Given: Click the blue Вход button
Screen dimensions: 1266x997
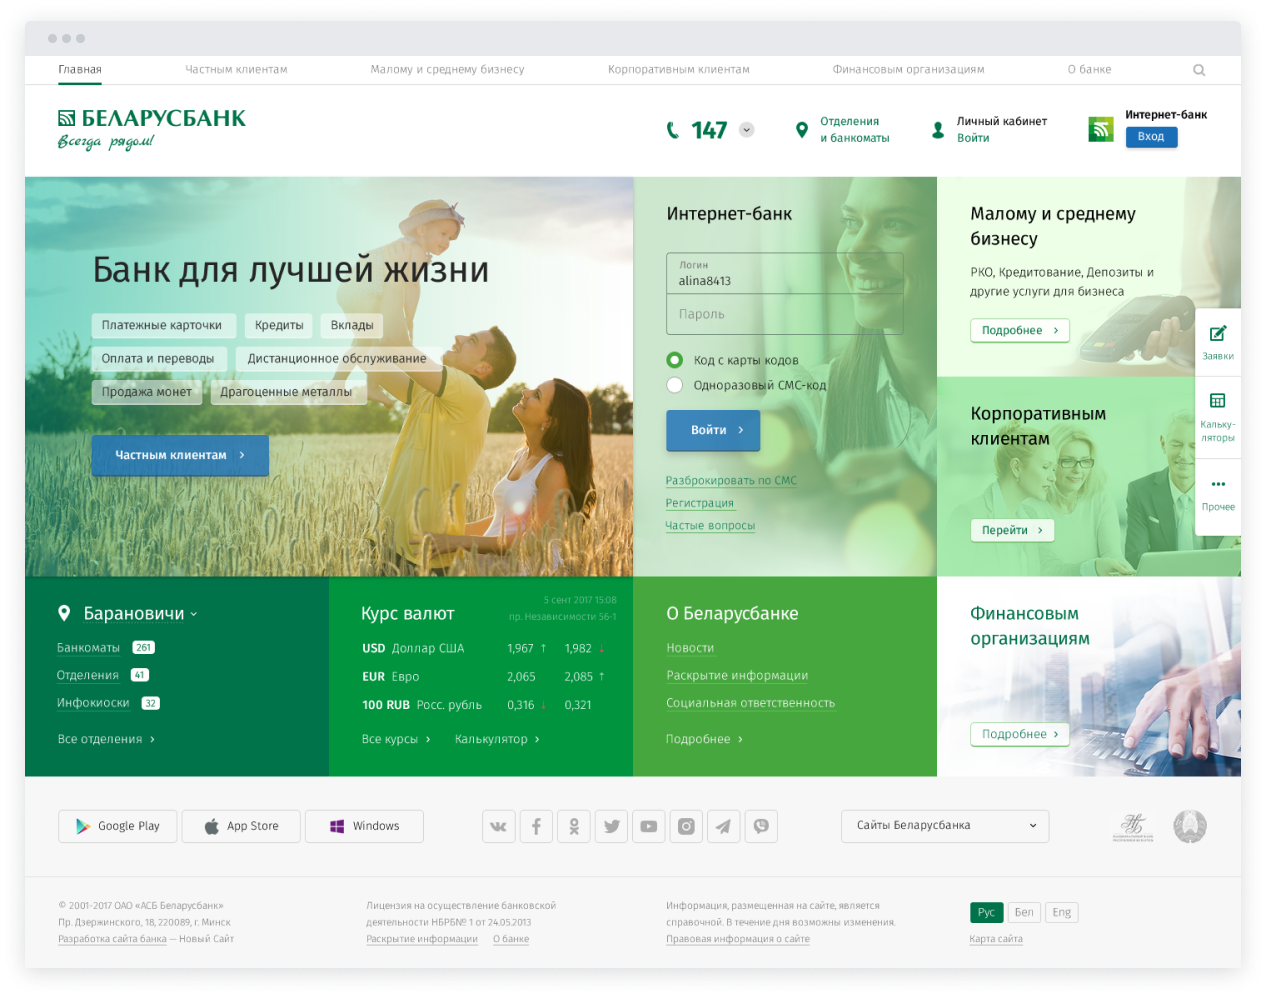Looking at the screenshot, I should coord(1151,137).
